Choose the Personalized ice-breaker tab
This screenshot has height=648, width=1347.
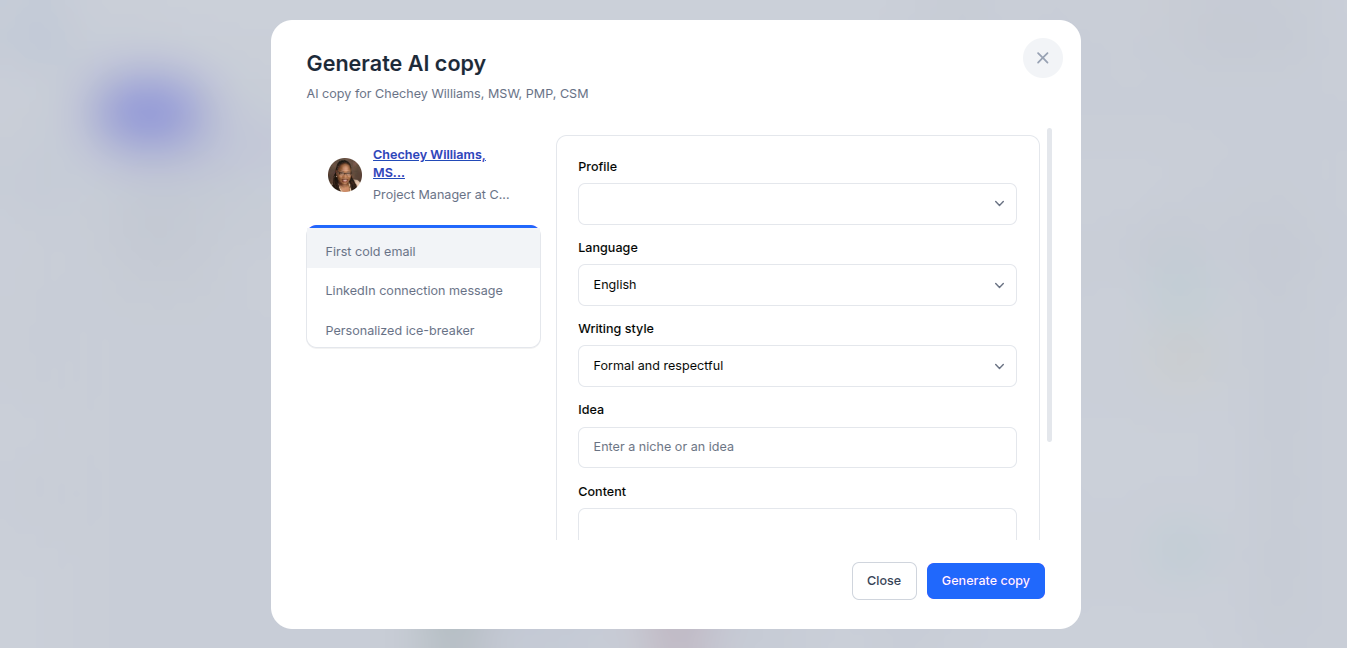[423, 331]
